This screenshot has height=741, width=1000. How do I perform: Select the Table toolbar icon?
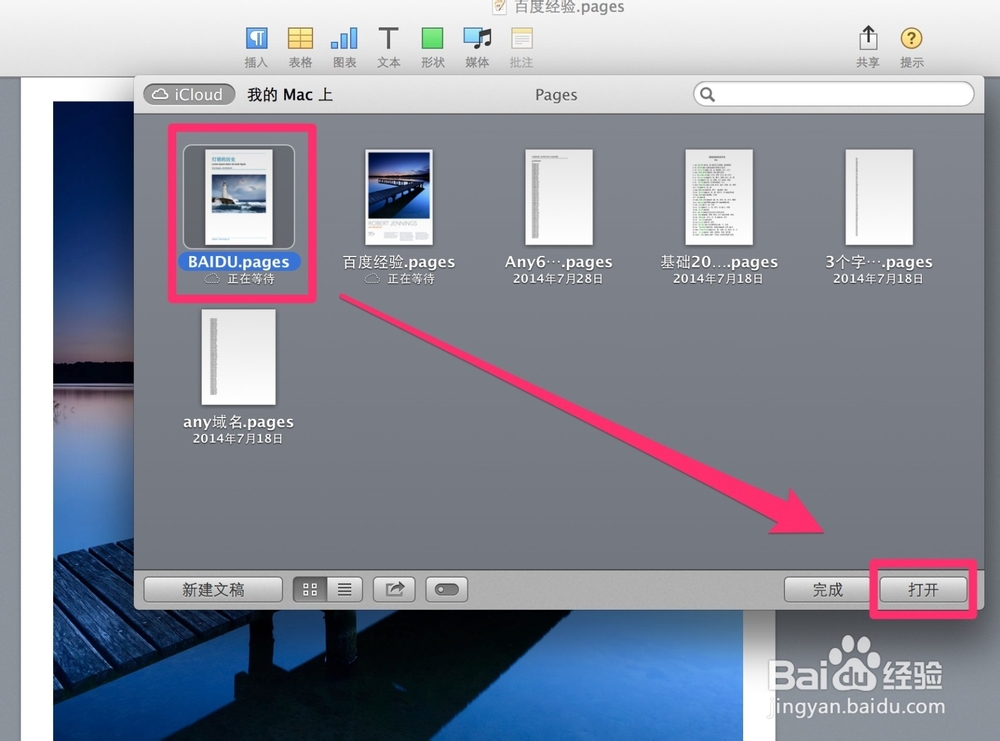pyautogui.click(x=300, y=39)
